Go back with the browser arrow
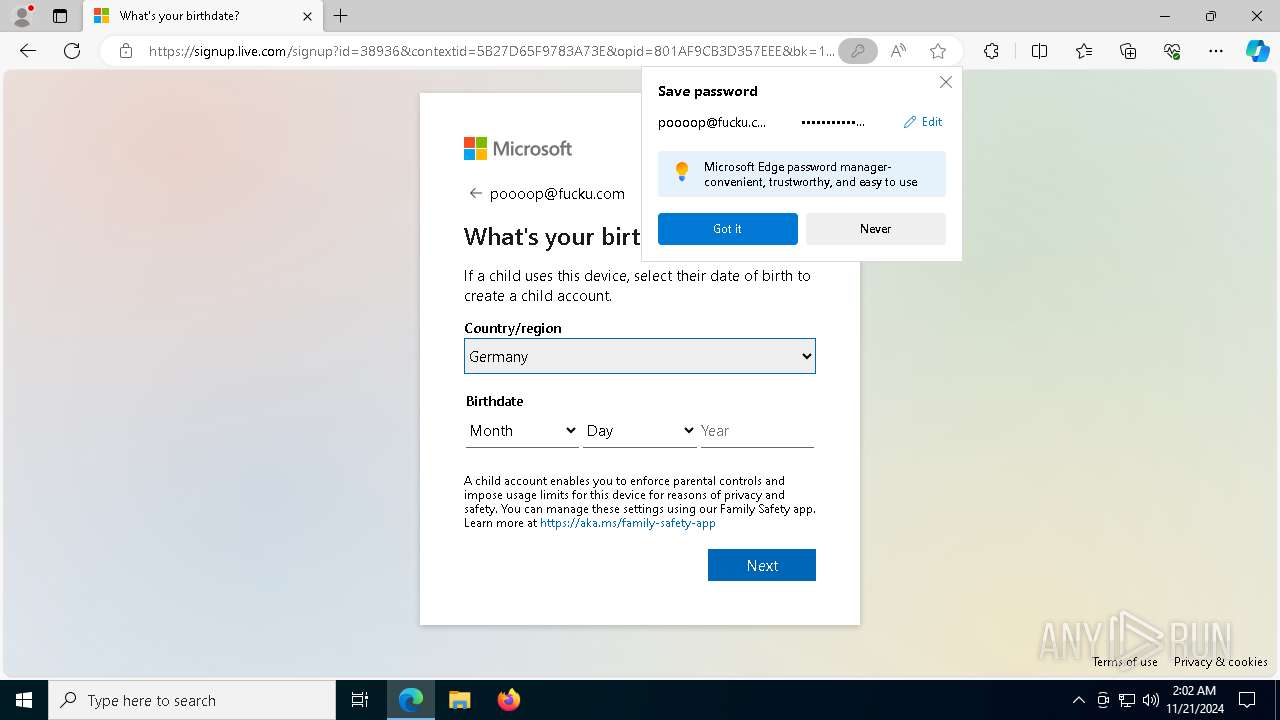 point(28,51)
